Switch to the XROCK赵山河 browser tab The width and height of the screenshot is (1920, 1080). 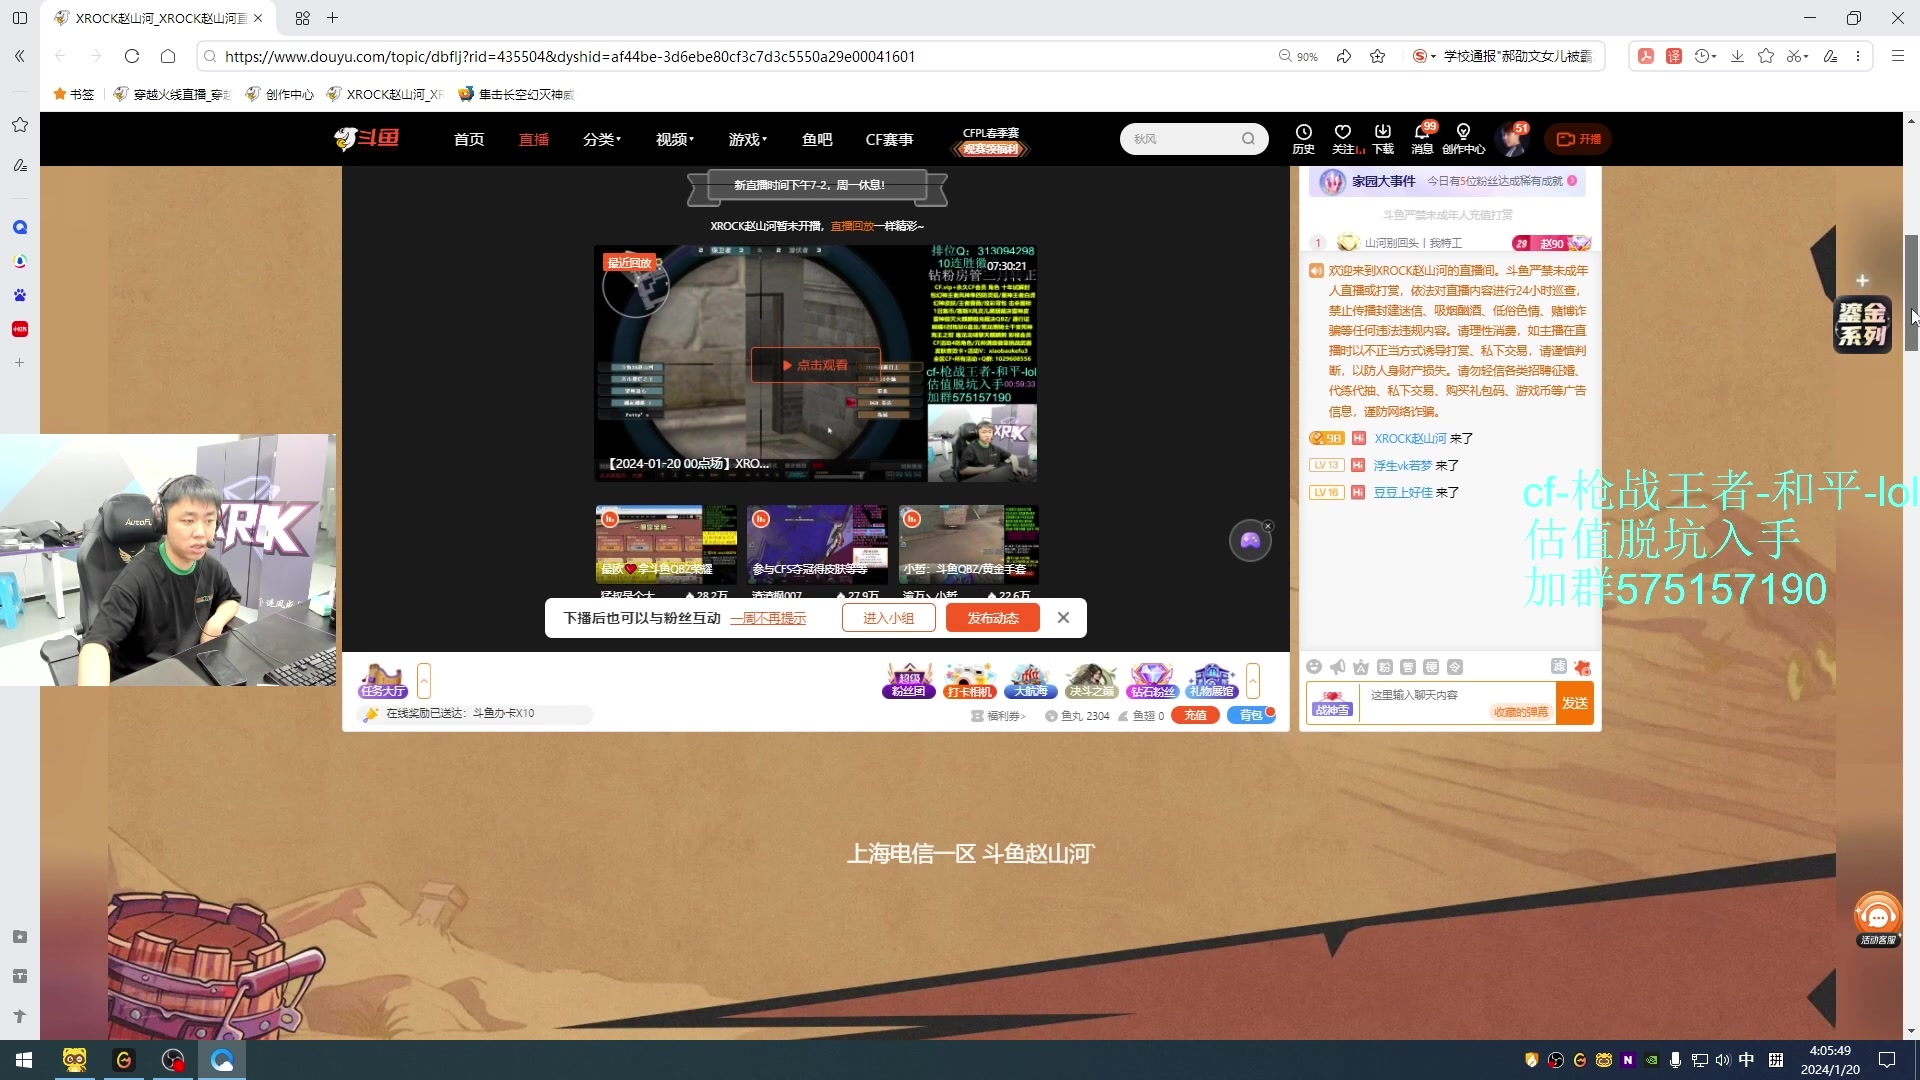pyautogui.click(x=160, y=18)
